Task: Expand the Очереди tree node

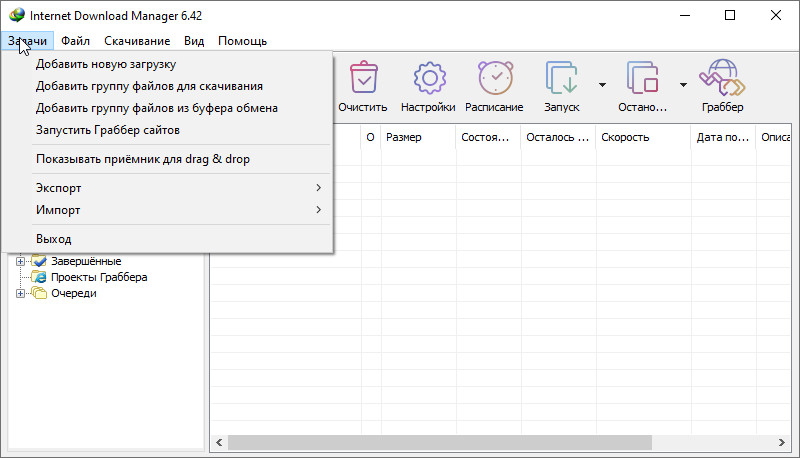Action: pyautogui.click(x=21, y=293)
